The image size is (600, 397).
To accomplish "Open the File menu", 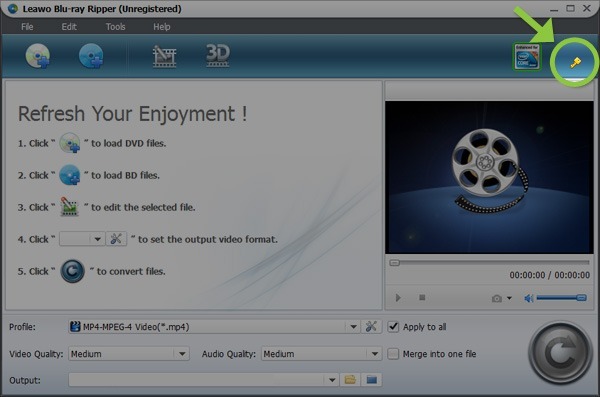I will [27, 27].
